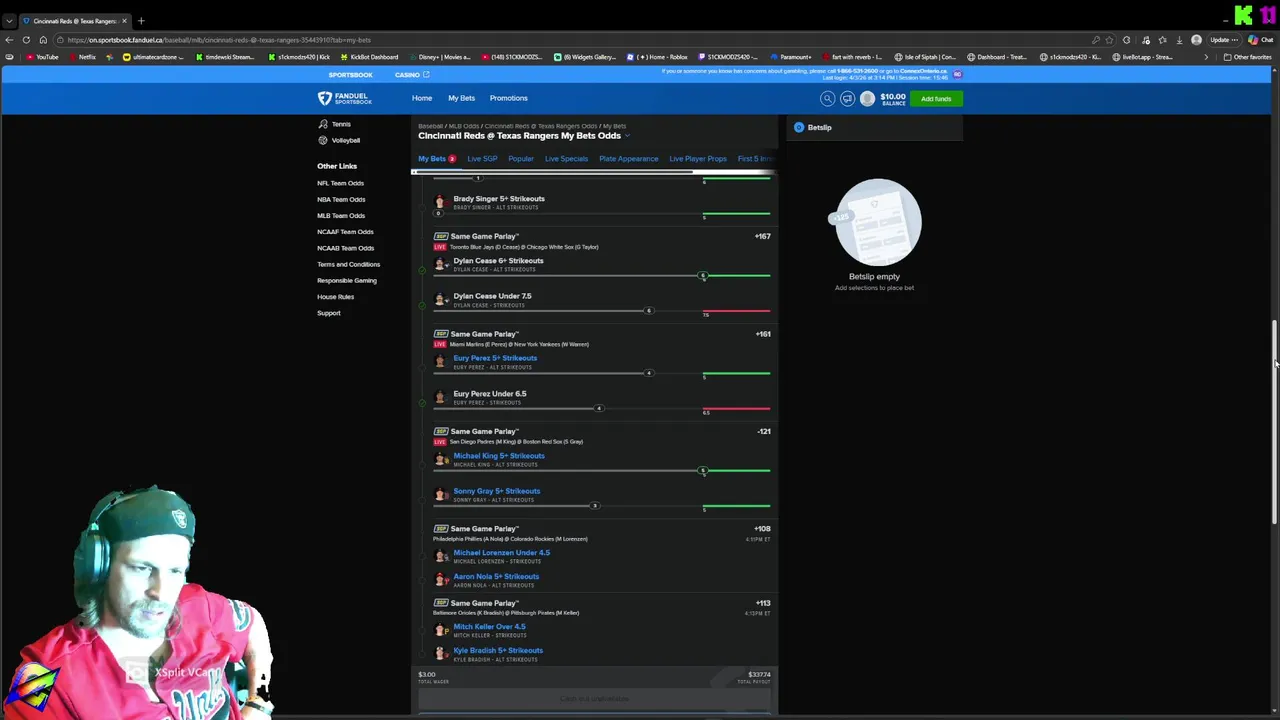Open the Live Specials tab
Viewport: 1280px width, 720px height.
(566, 159)
